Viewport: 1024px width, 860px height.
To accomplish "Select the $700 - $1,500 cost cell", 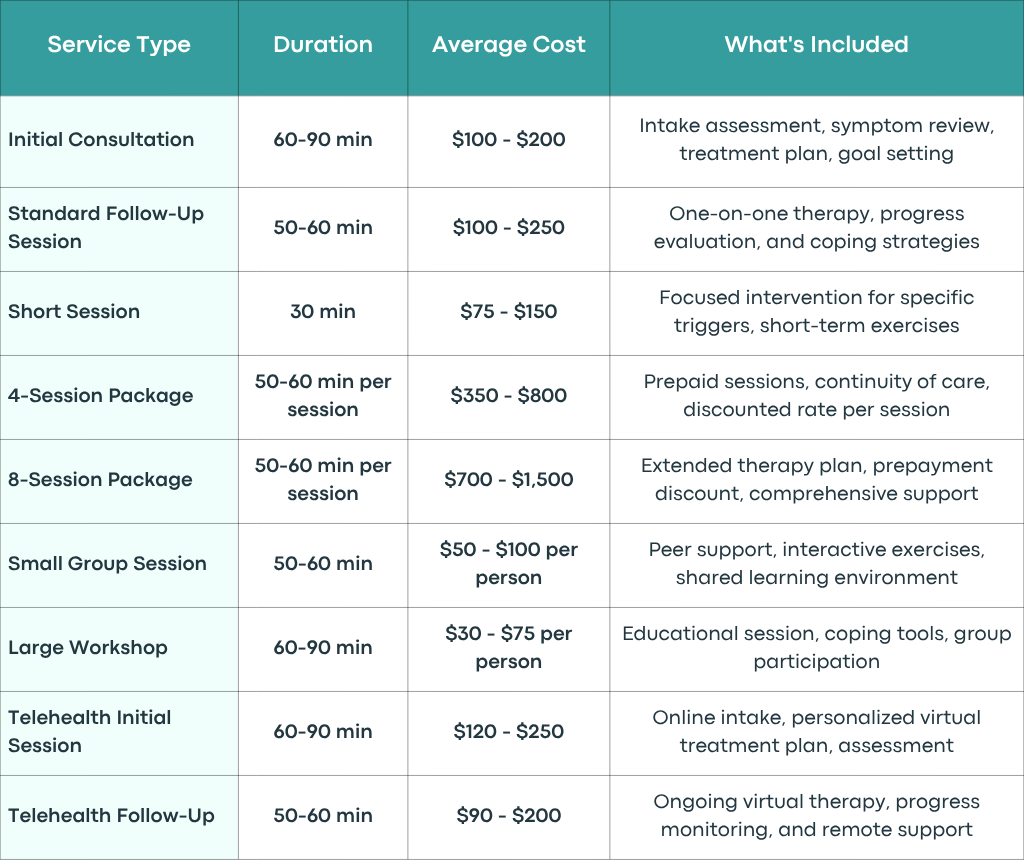I will [x=509, y=480].
